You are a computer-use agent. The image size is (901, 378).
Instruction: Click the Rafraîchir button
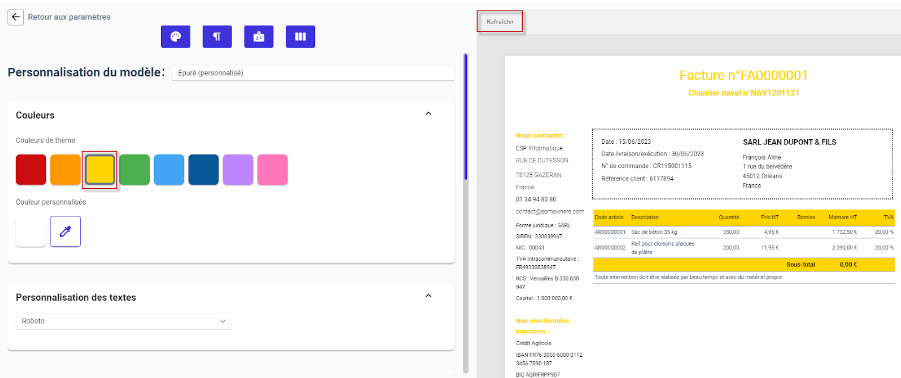[500, 21]
